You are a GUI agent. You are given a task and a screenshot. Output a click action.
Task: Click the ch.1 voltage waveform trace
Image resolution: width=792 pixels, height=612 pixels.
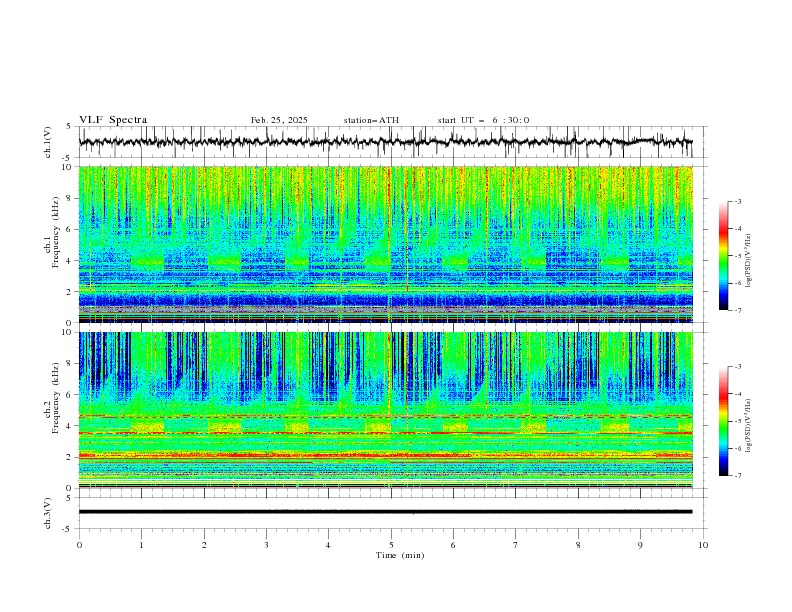coord(386,142)
